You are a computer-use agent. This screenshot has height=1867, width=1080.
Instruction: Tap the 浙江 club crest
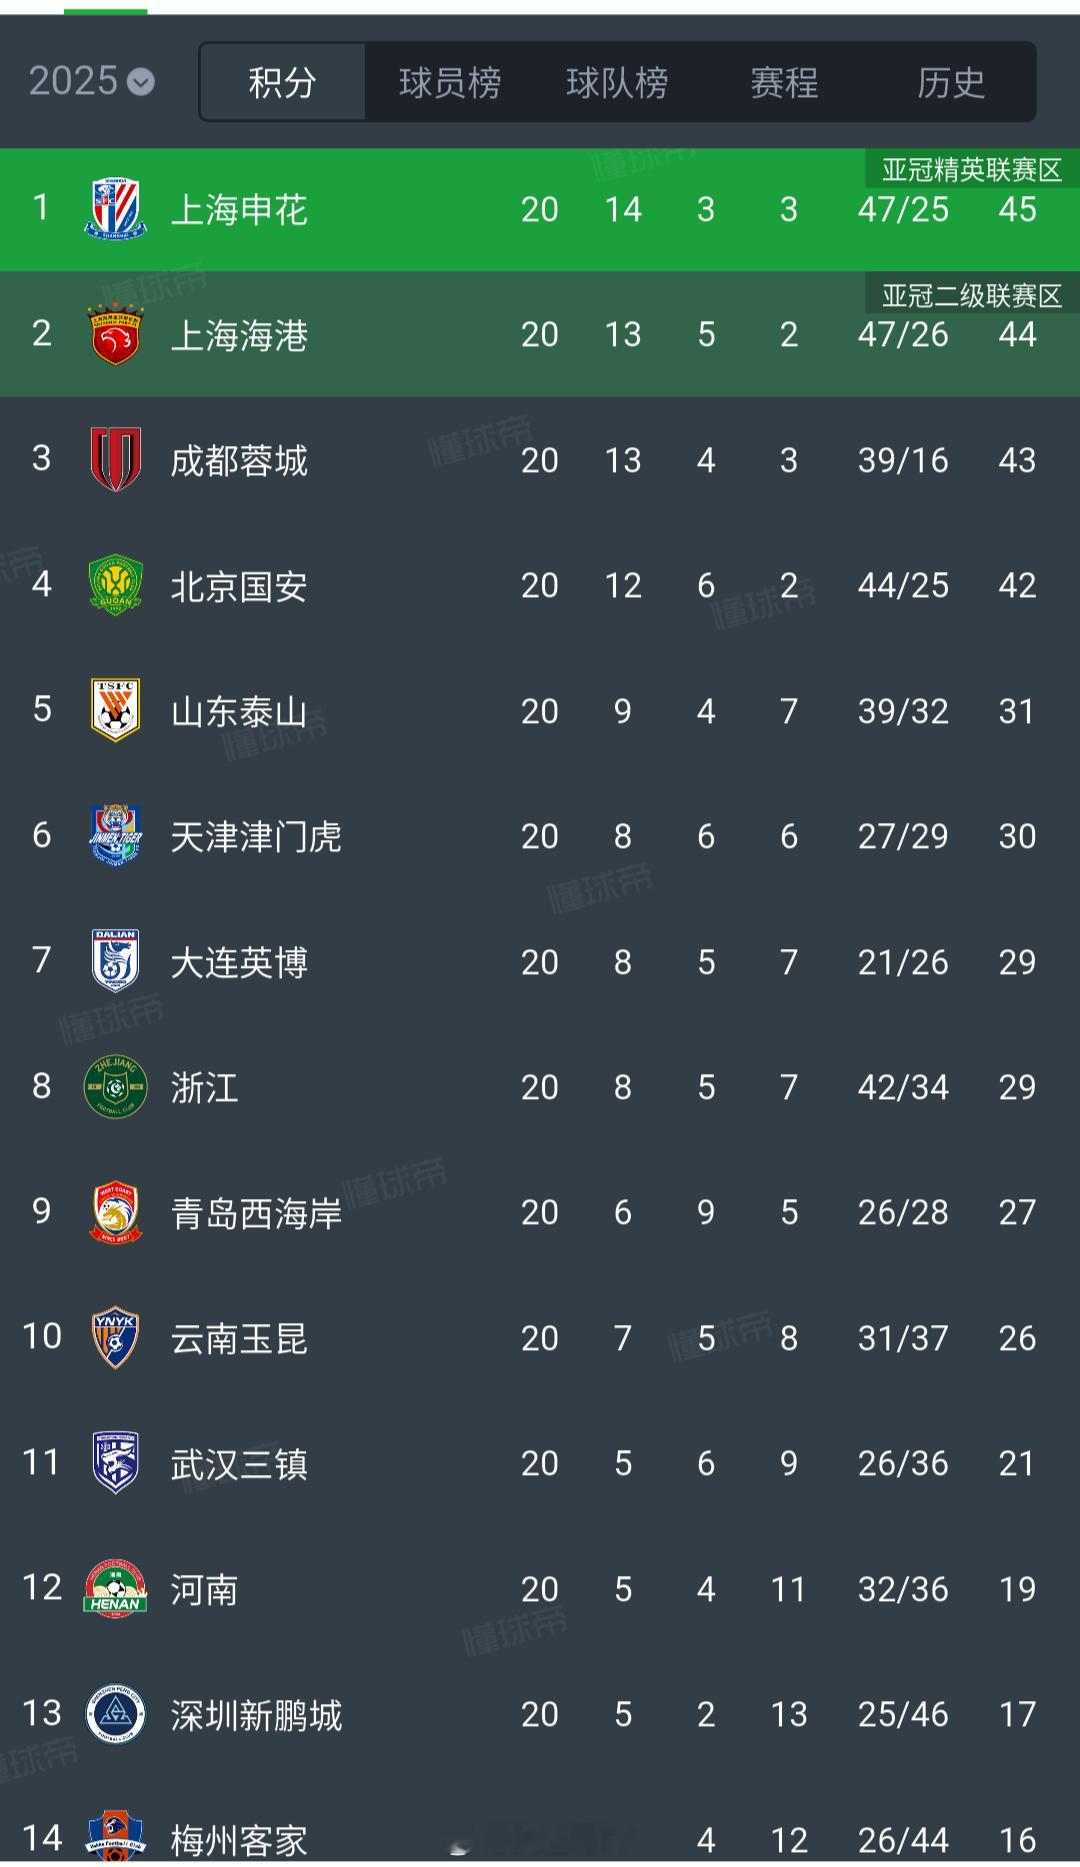(x=115, y=1086)
